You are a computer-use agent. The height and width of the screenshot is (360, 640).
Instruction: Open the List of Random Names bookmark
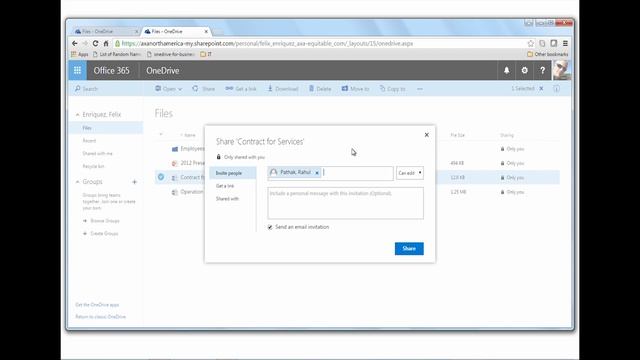click(117, 54)
